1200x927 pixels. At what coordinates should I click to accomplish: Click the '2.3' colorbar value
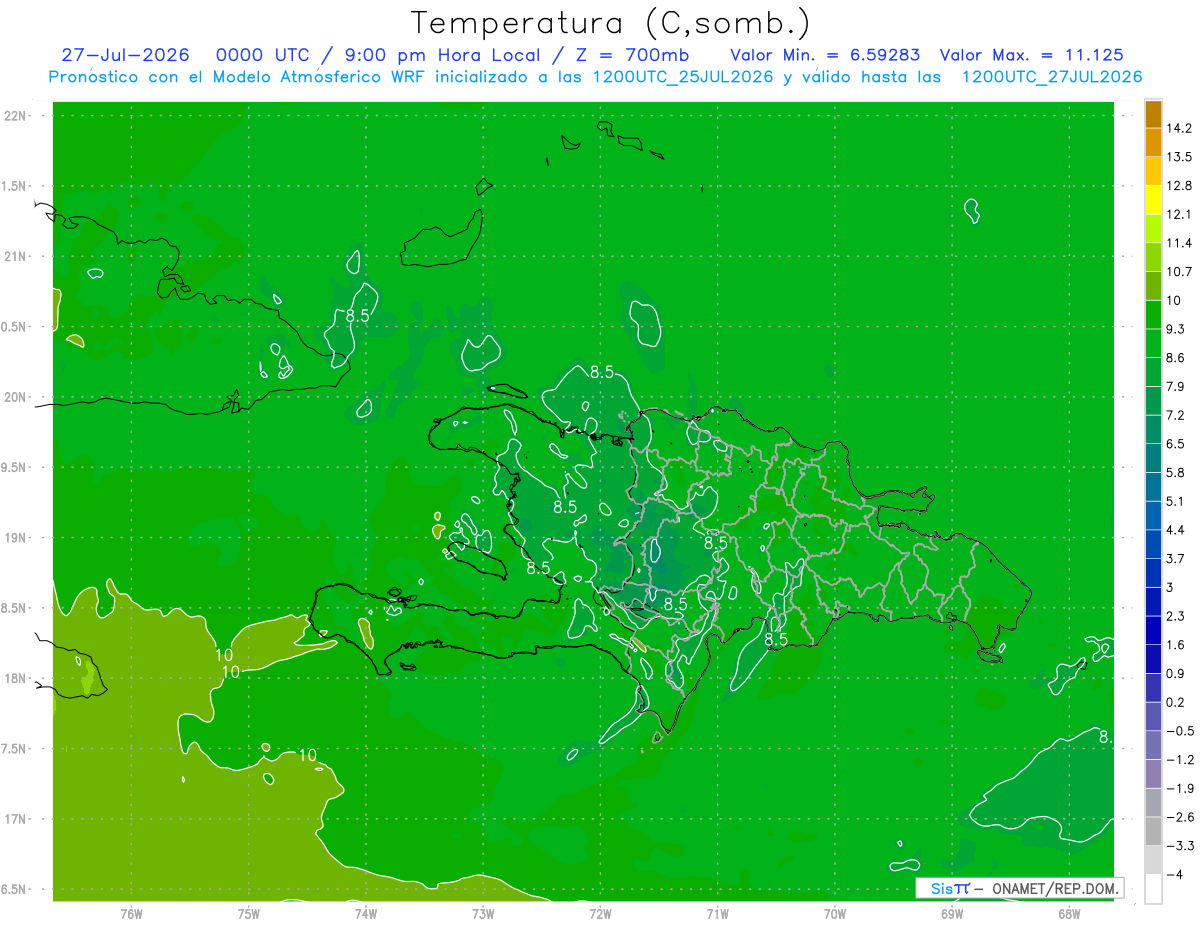click(x=1176, y=615)
